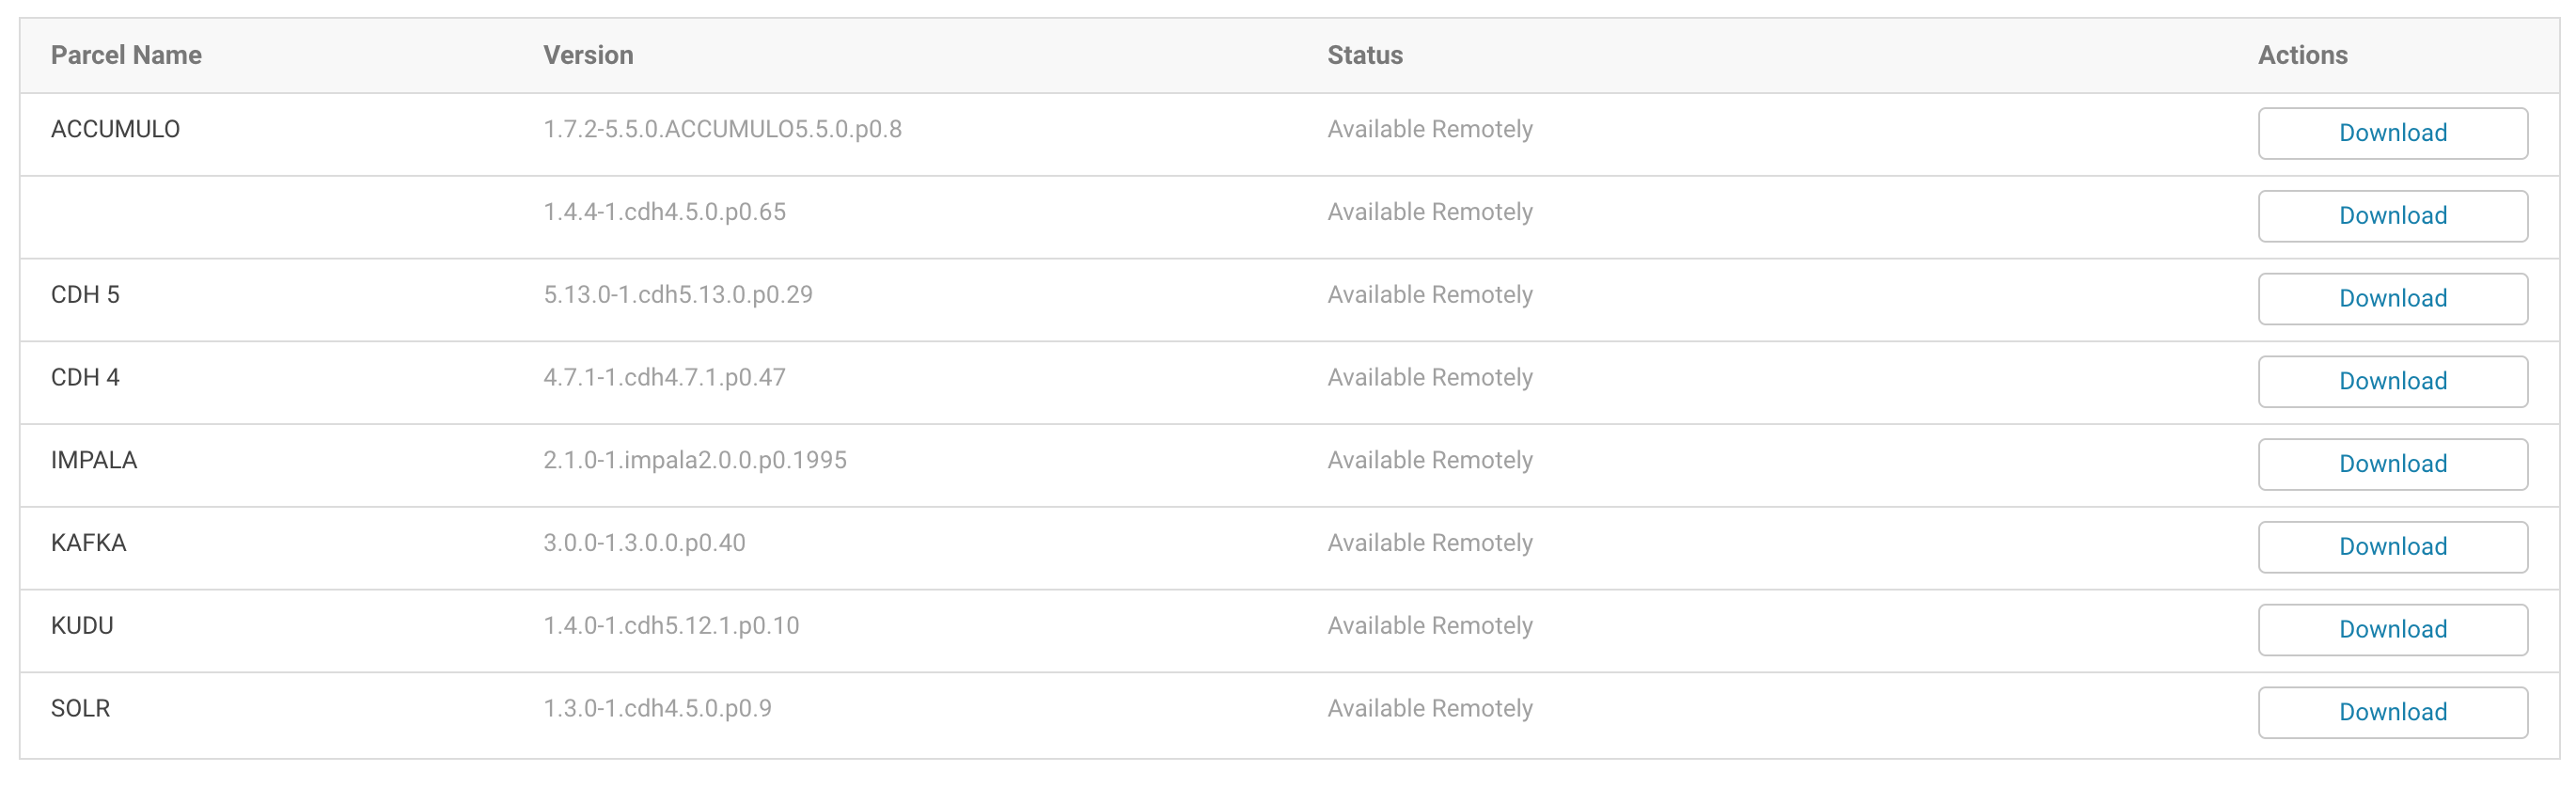Click the Status column header
The image size is (2576, 788).
(1364, 55)
